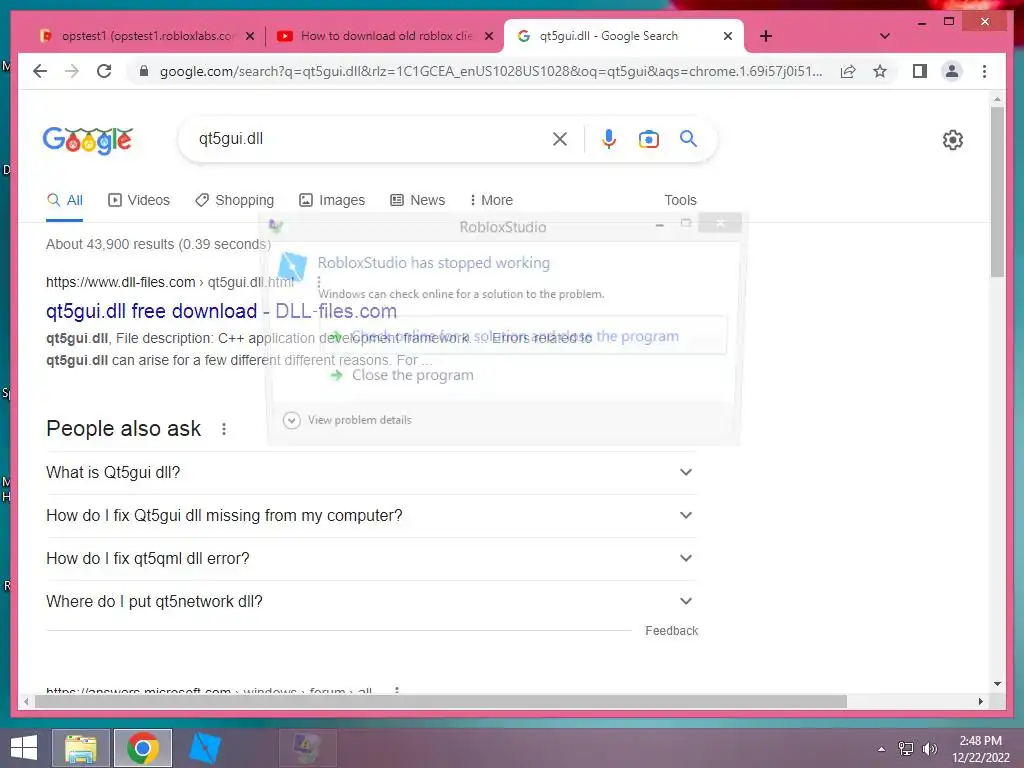Open a new tab with plus button
The height and width of the screenshot is (768, 1024).
(766, 36)
